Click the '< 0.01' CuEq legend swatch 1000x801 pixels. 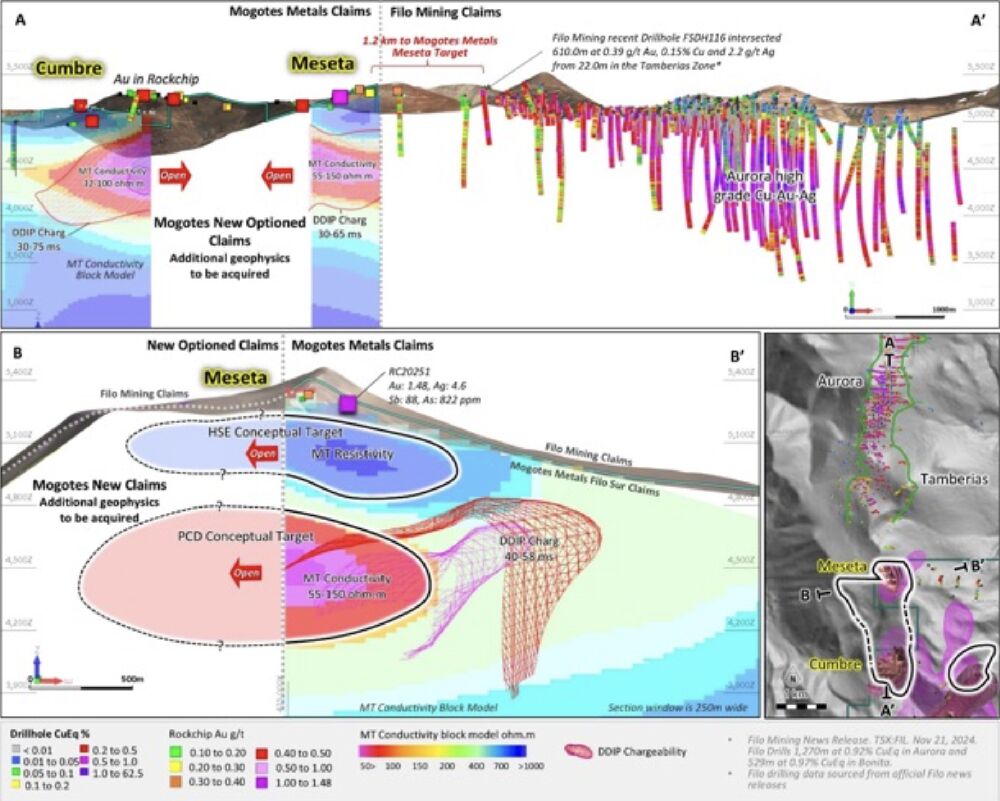(x=16, y=750)
